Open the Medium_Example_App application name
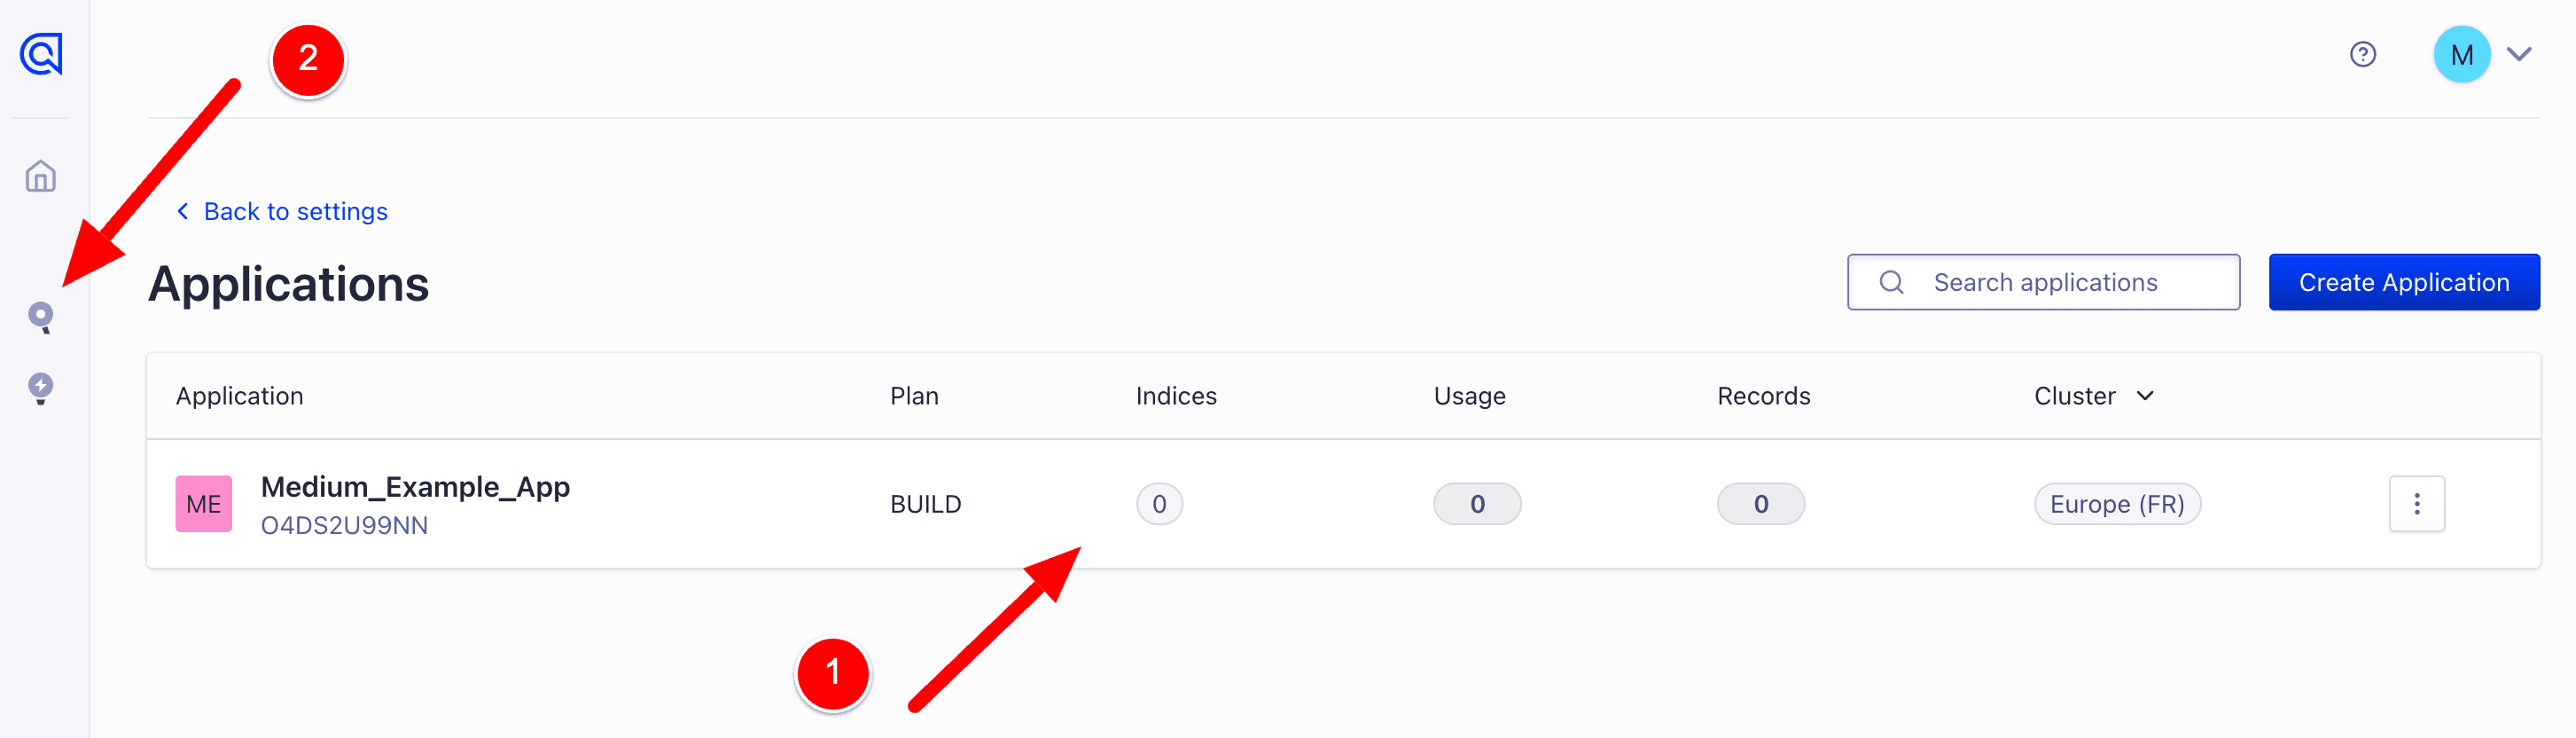This screenshot has height=738, width=2576. coord(415,487)
